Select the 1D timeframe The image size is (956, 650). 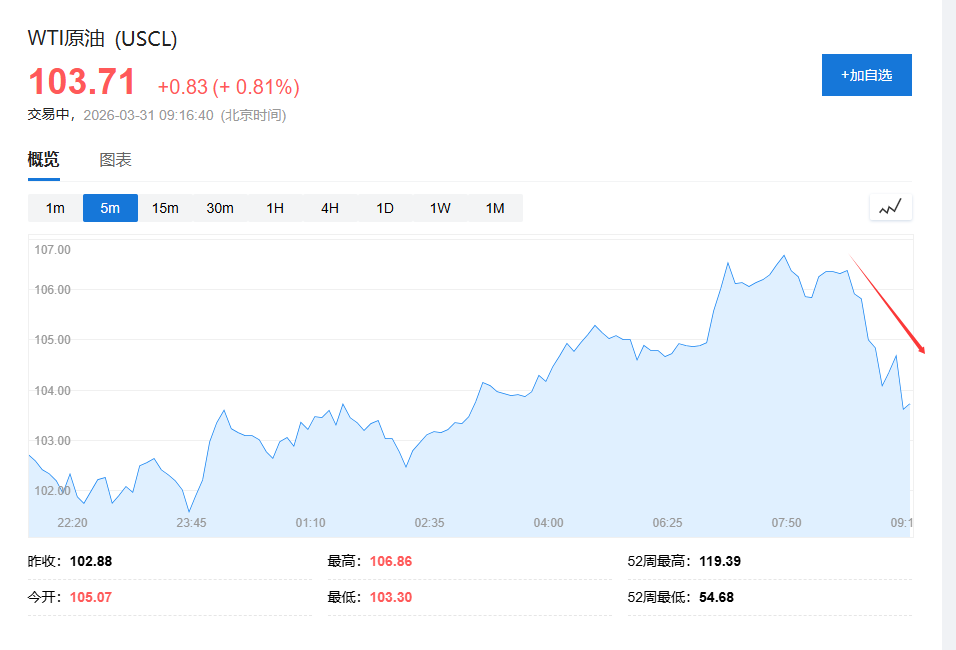tap(384, 208)
